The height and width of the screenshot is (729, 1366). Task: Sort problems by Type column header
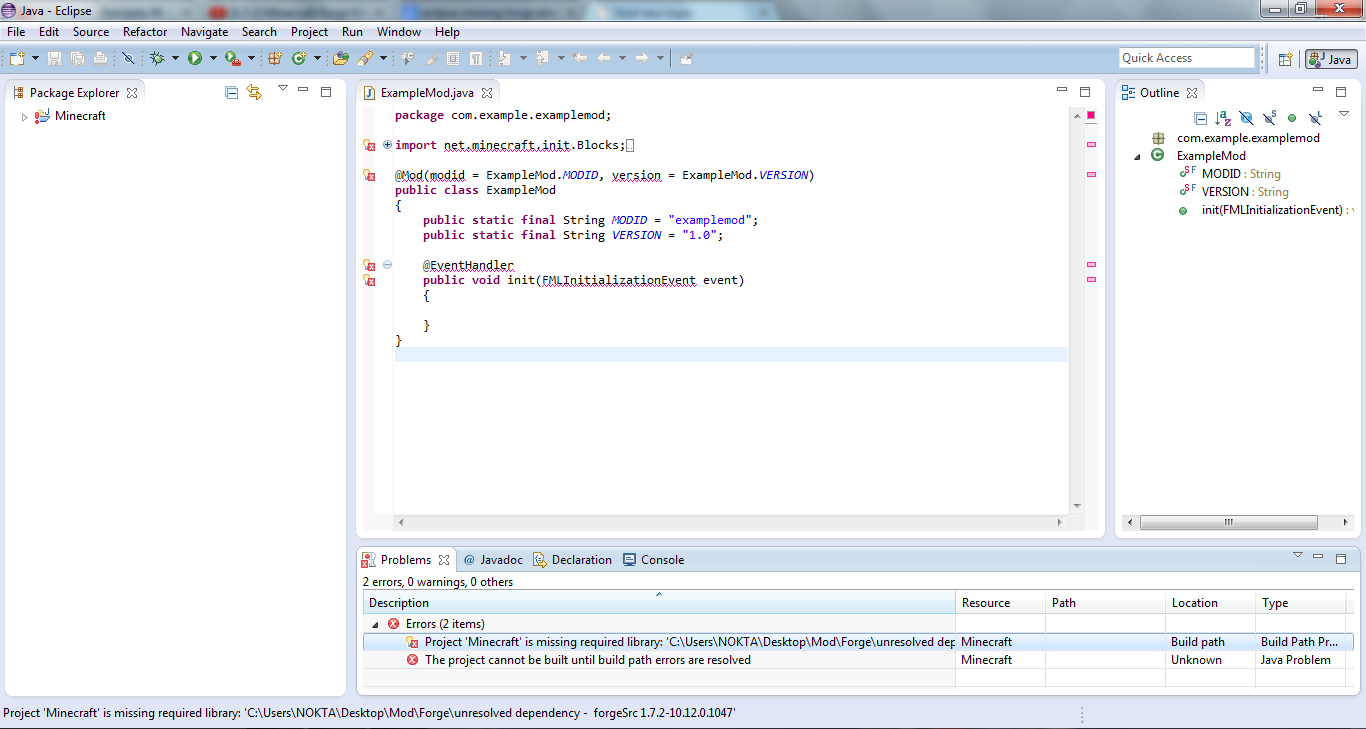(1301, 603)
